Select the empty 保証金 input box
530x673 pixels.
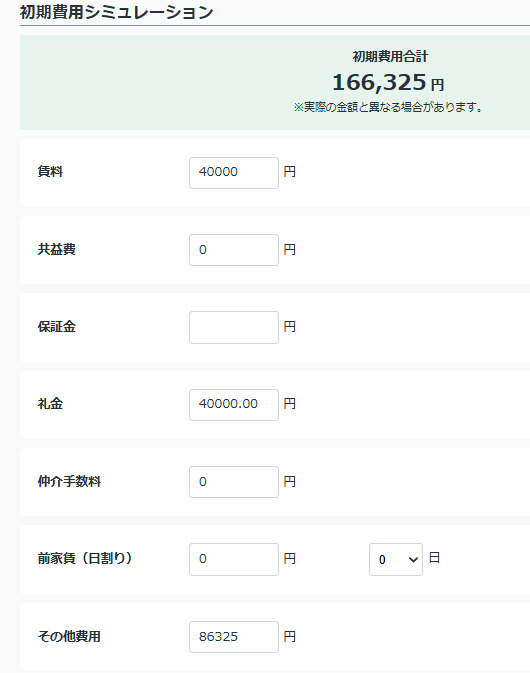click(234, 327)
